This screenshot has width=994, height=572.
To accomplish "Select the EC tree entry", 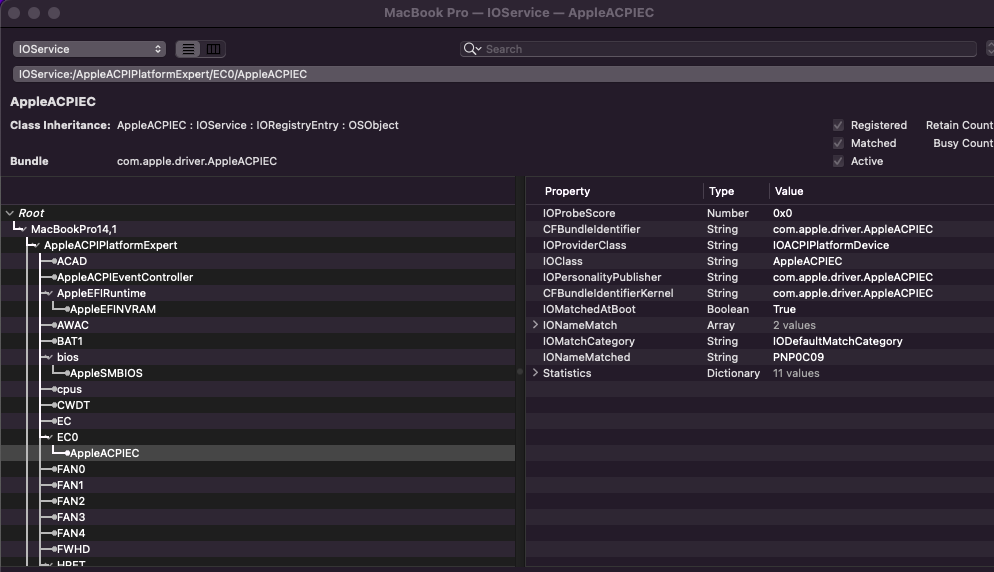I will (64, 421).
